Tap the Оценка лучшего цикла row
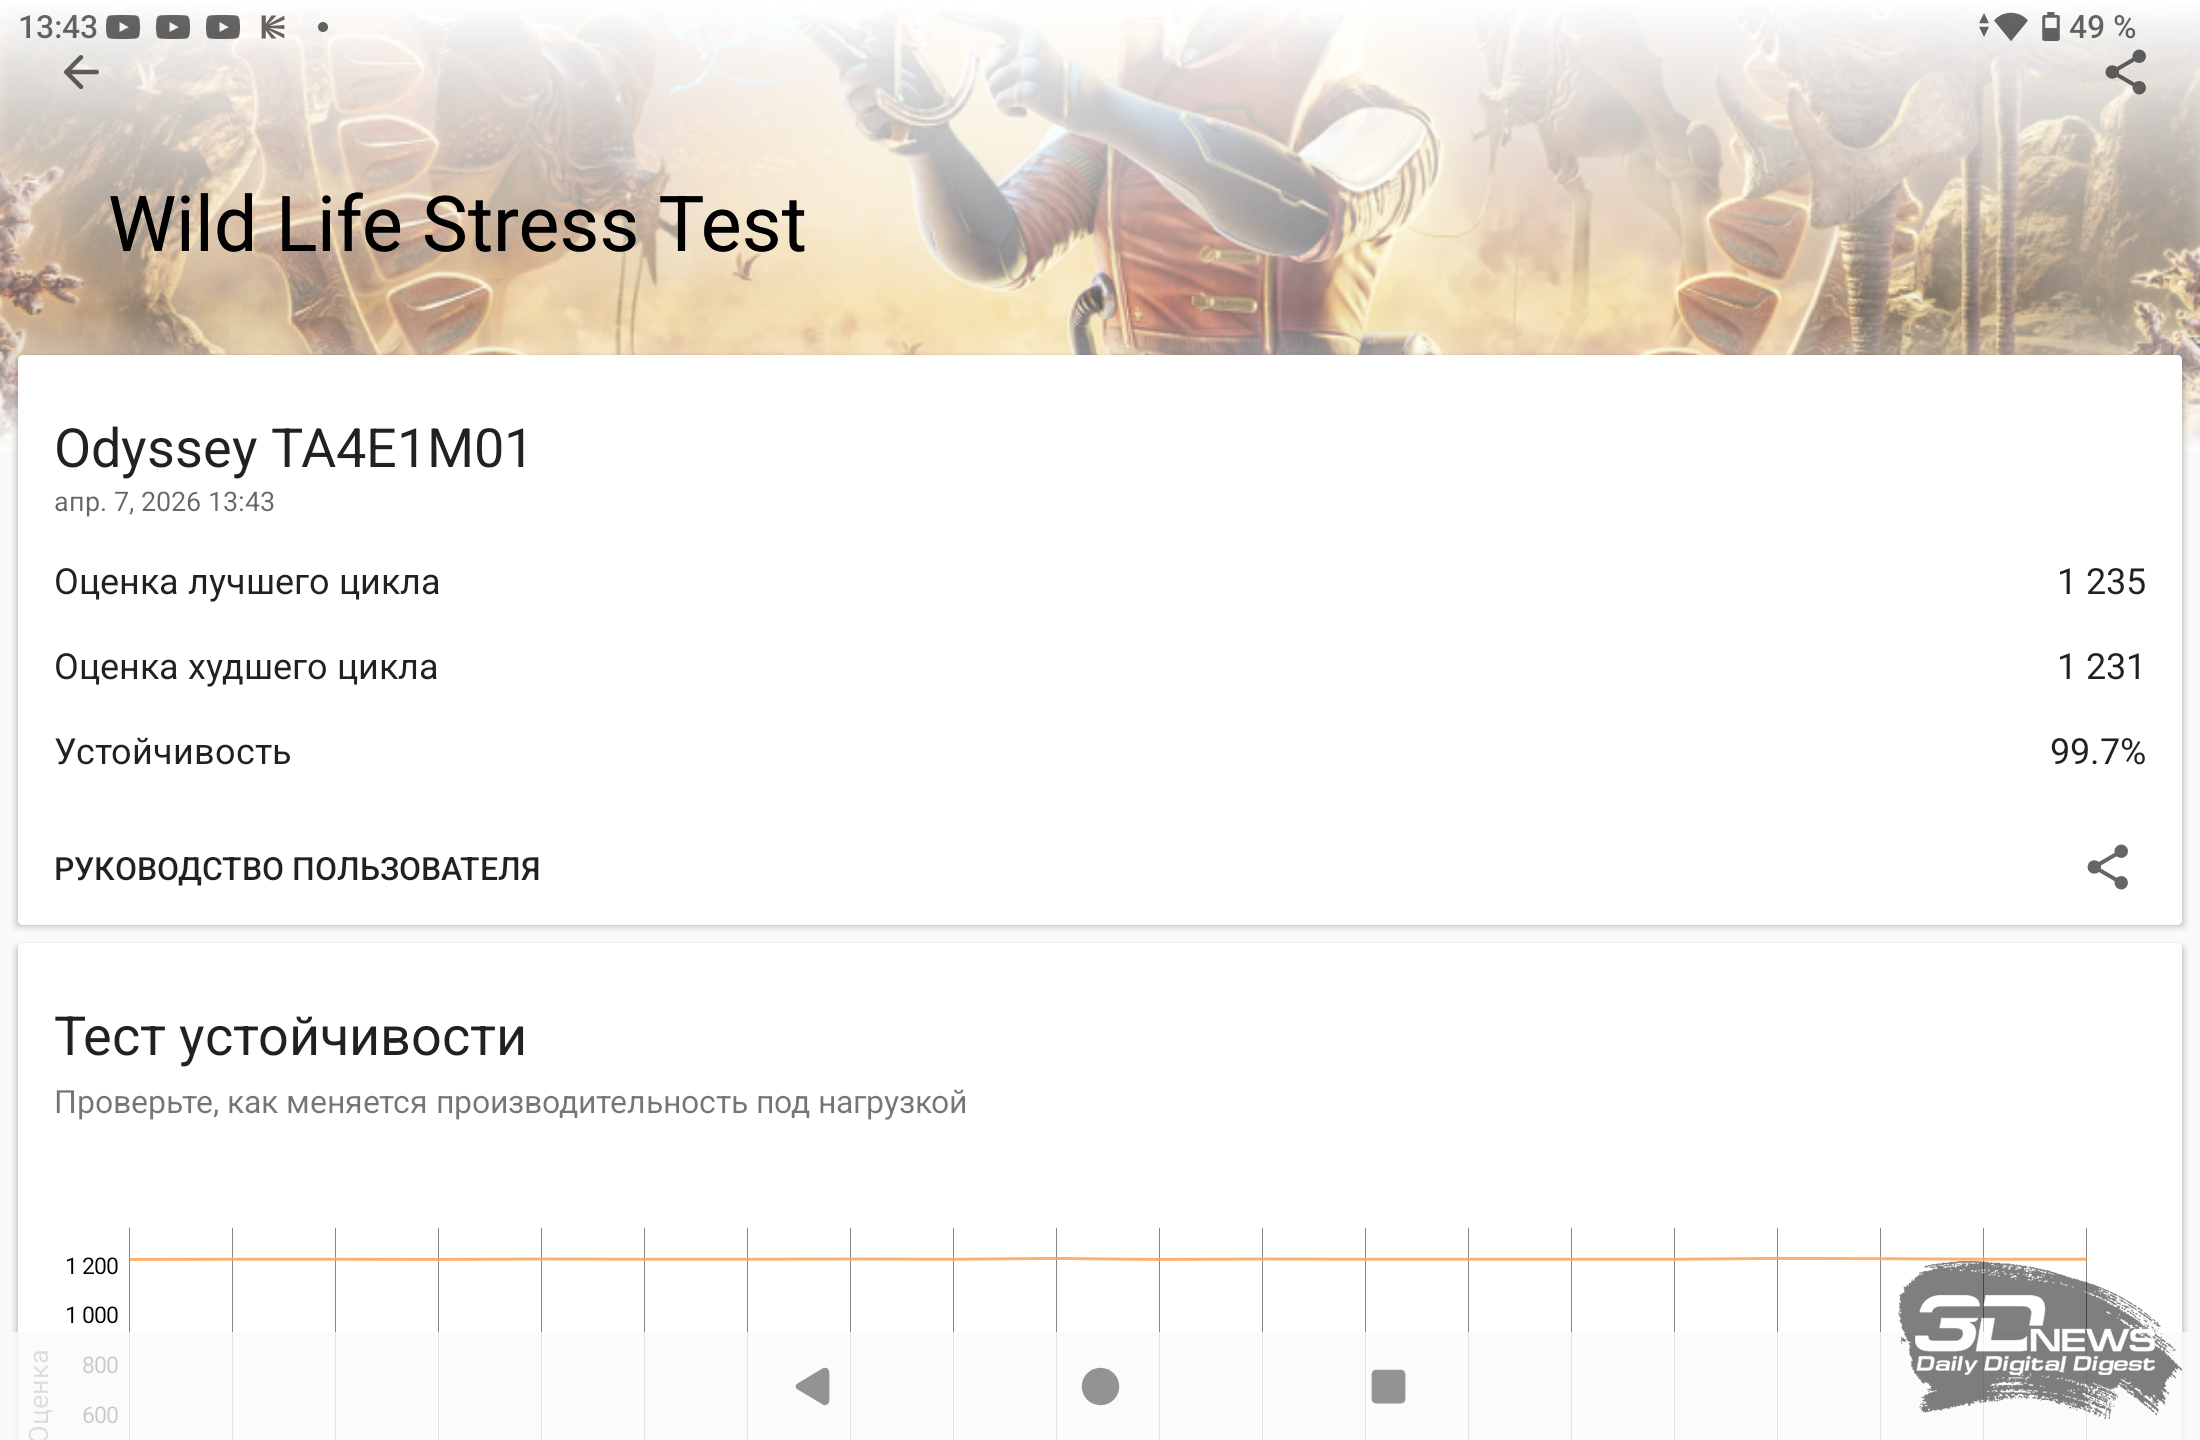 point(1100,582)
